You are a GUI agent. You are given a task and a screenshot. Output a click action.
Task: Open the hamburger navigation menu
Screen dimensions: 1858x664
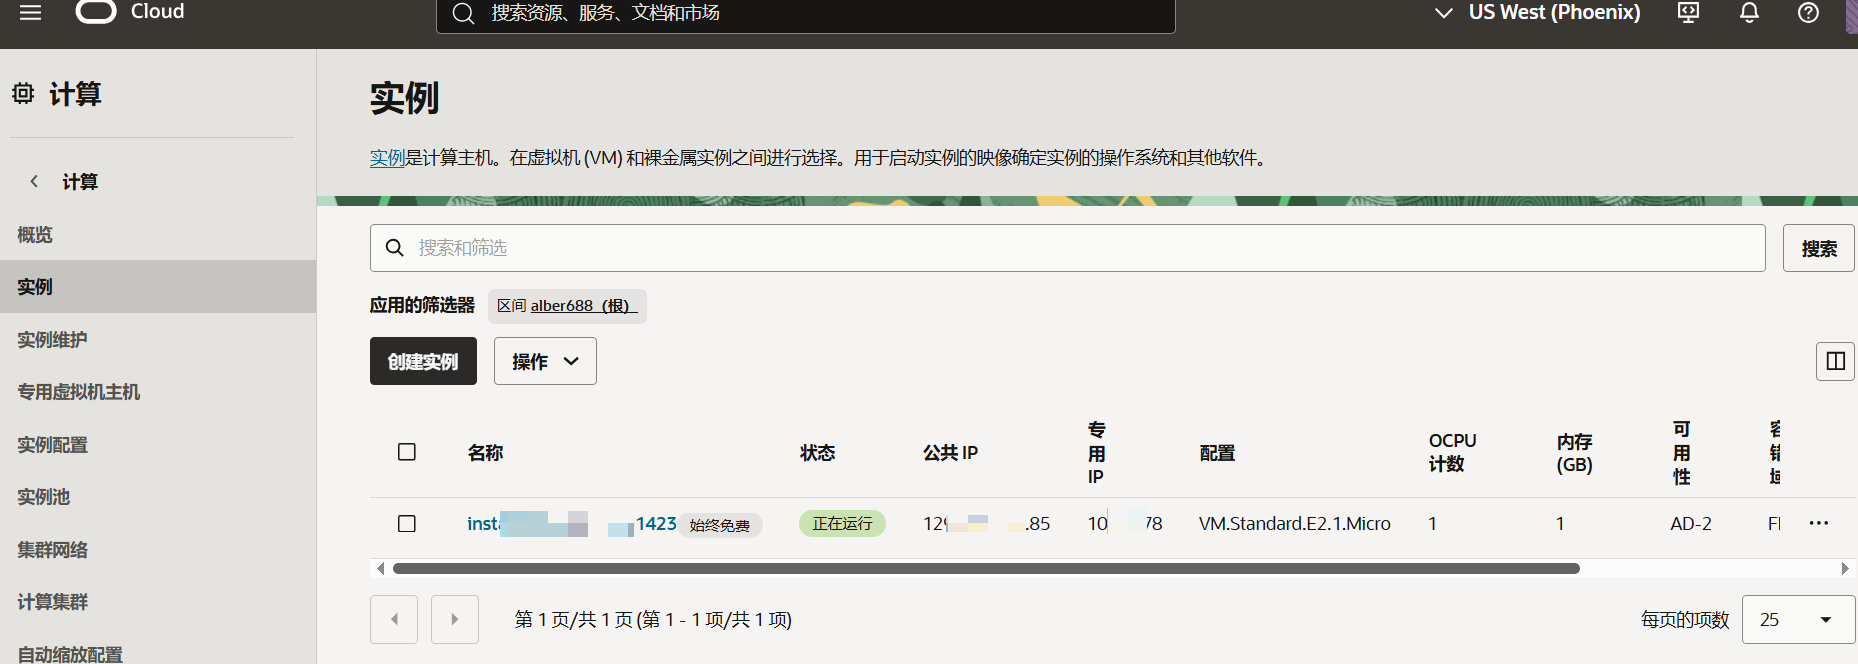(31, 13)
